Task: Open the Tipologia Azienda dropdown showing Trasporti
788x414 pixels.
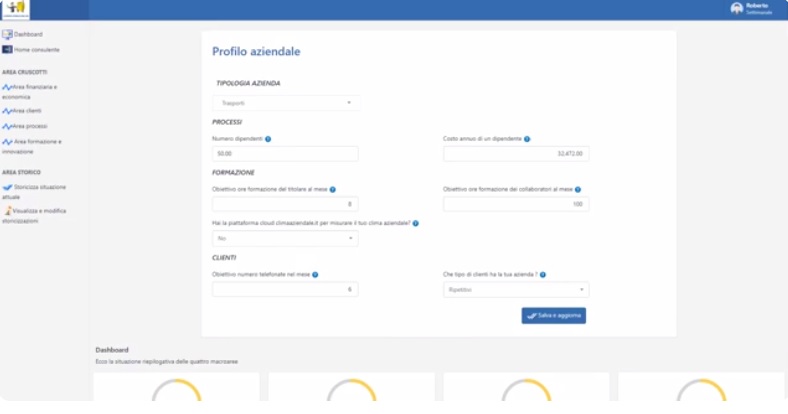Action: tap(286, 103)
